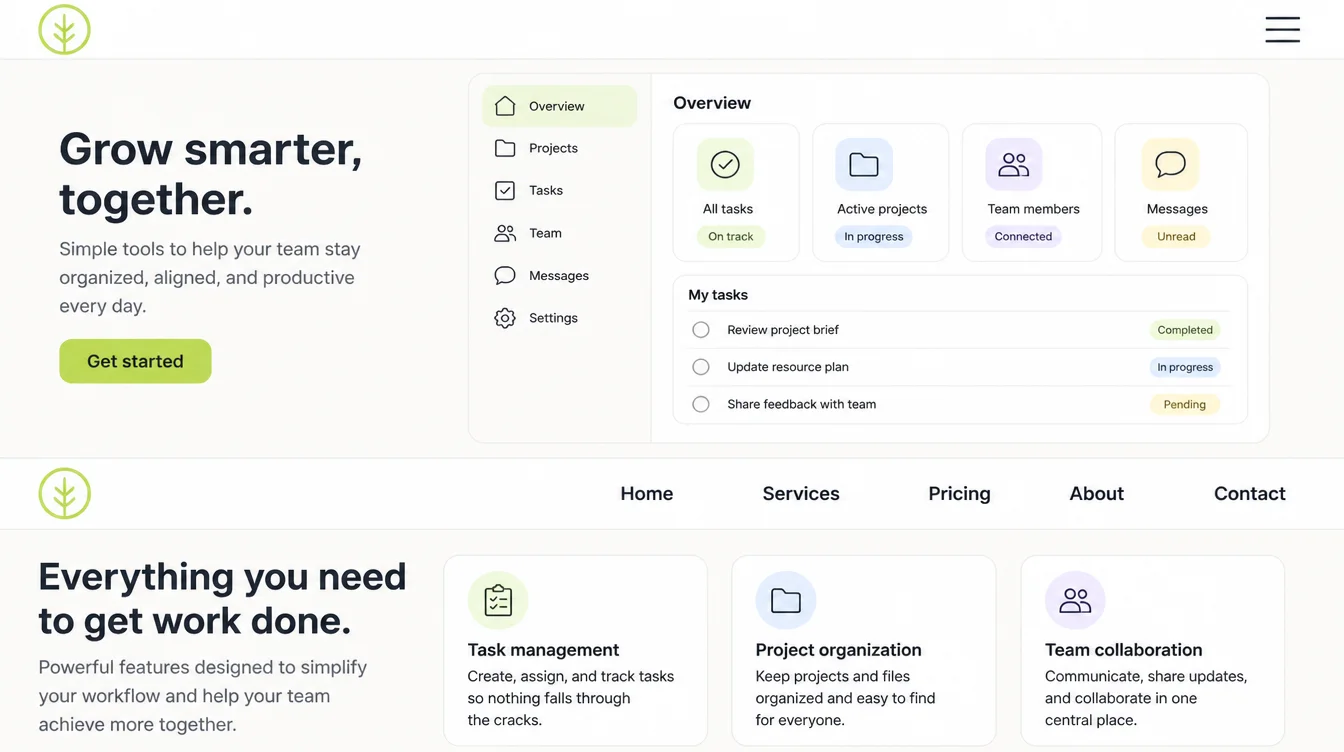Select the Overview house icon in the sidebar
The height and width of the screenshot is (752, 1344).
(x=505, y=106)
